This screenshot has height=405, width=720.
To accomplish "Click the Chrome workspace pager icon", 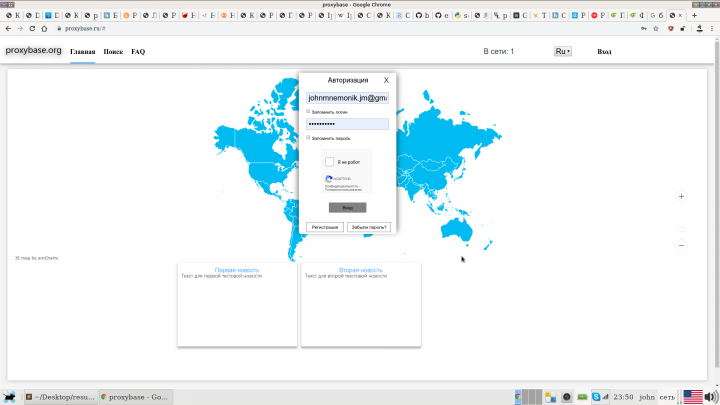I will pyautogui.click(x=518, y=397).
